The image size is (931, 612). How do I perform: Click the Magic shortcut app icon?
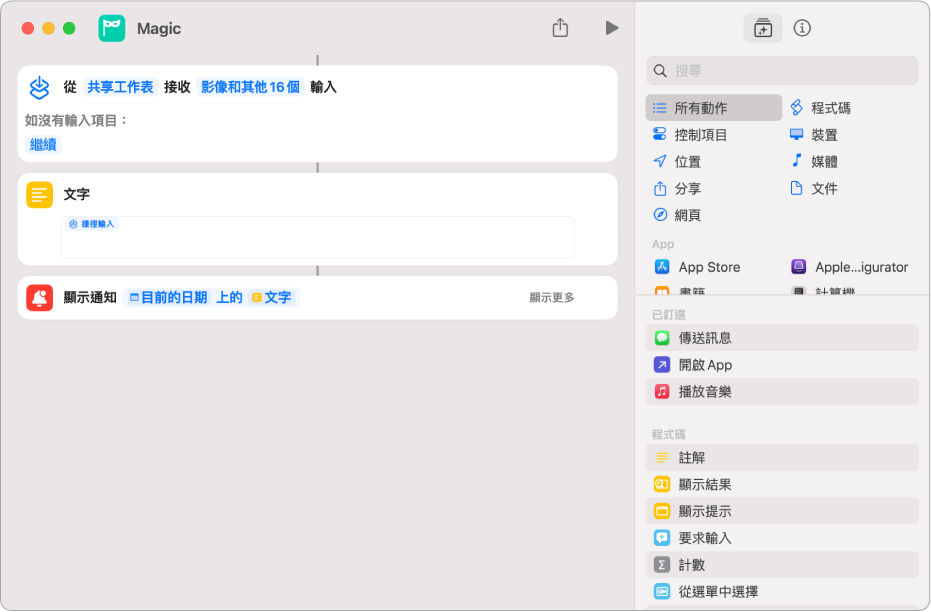click(112, 28)
